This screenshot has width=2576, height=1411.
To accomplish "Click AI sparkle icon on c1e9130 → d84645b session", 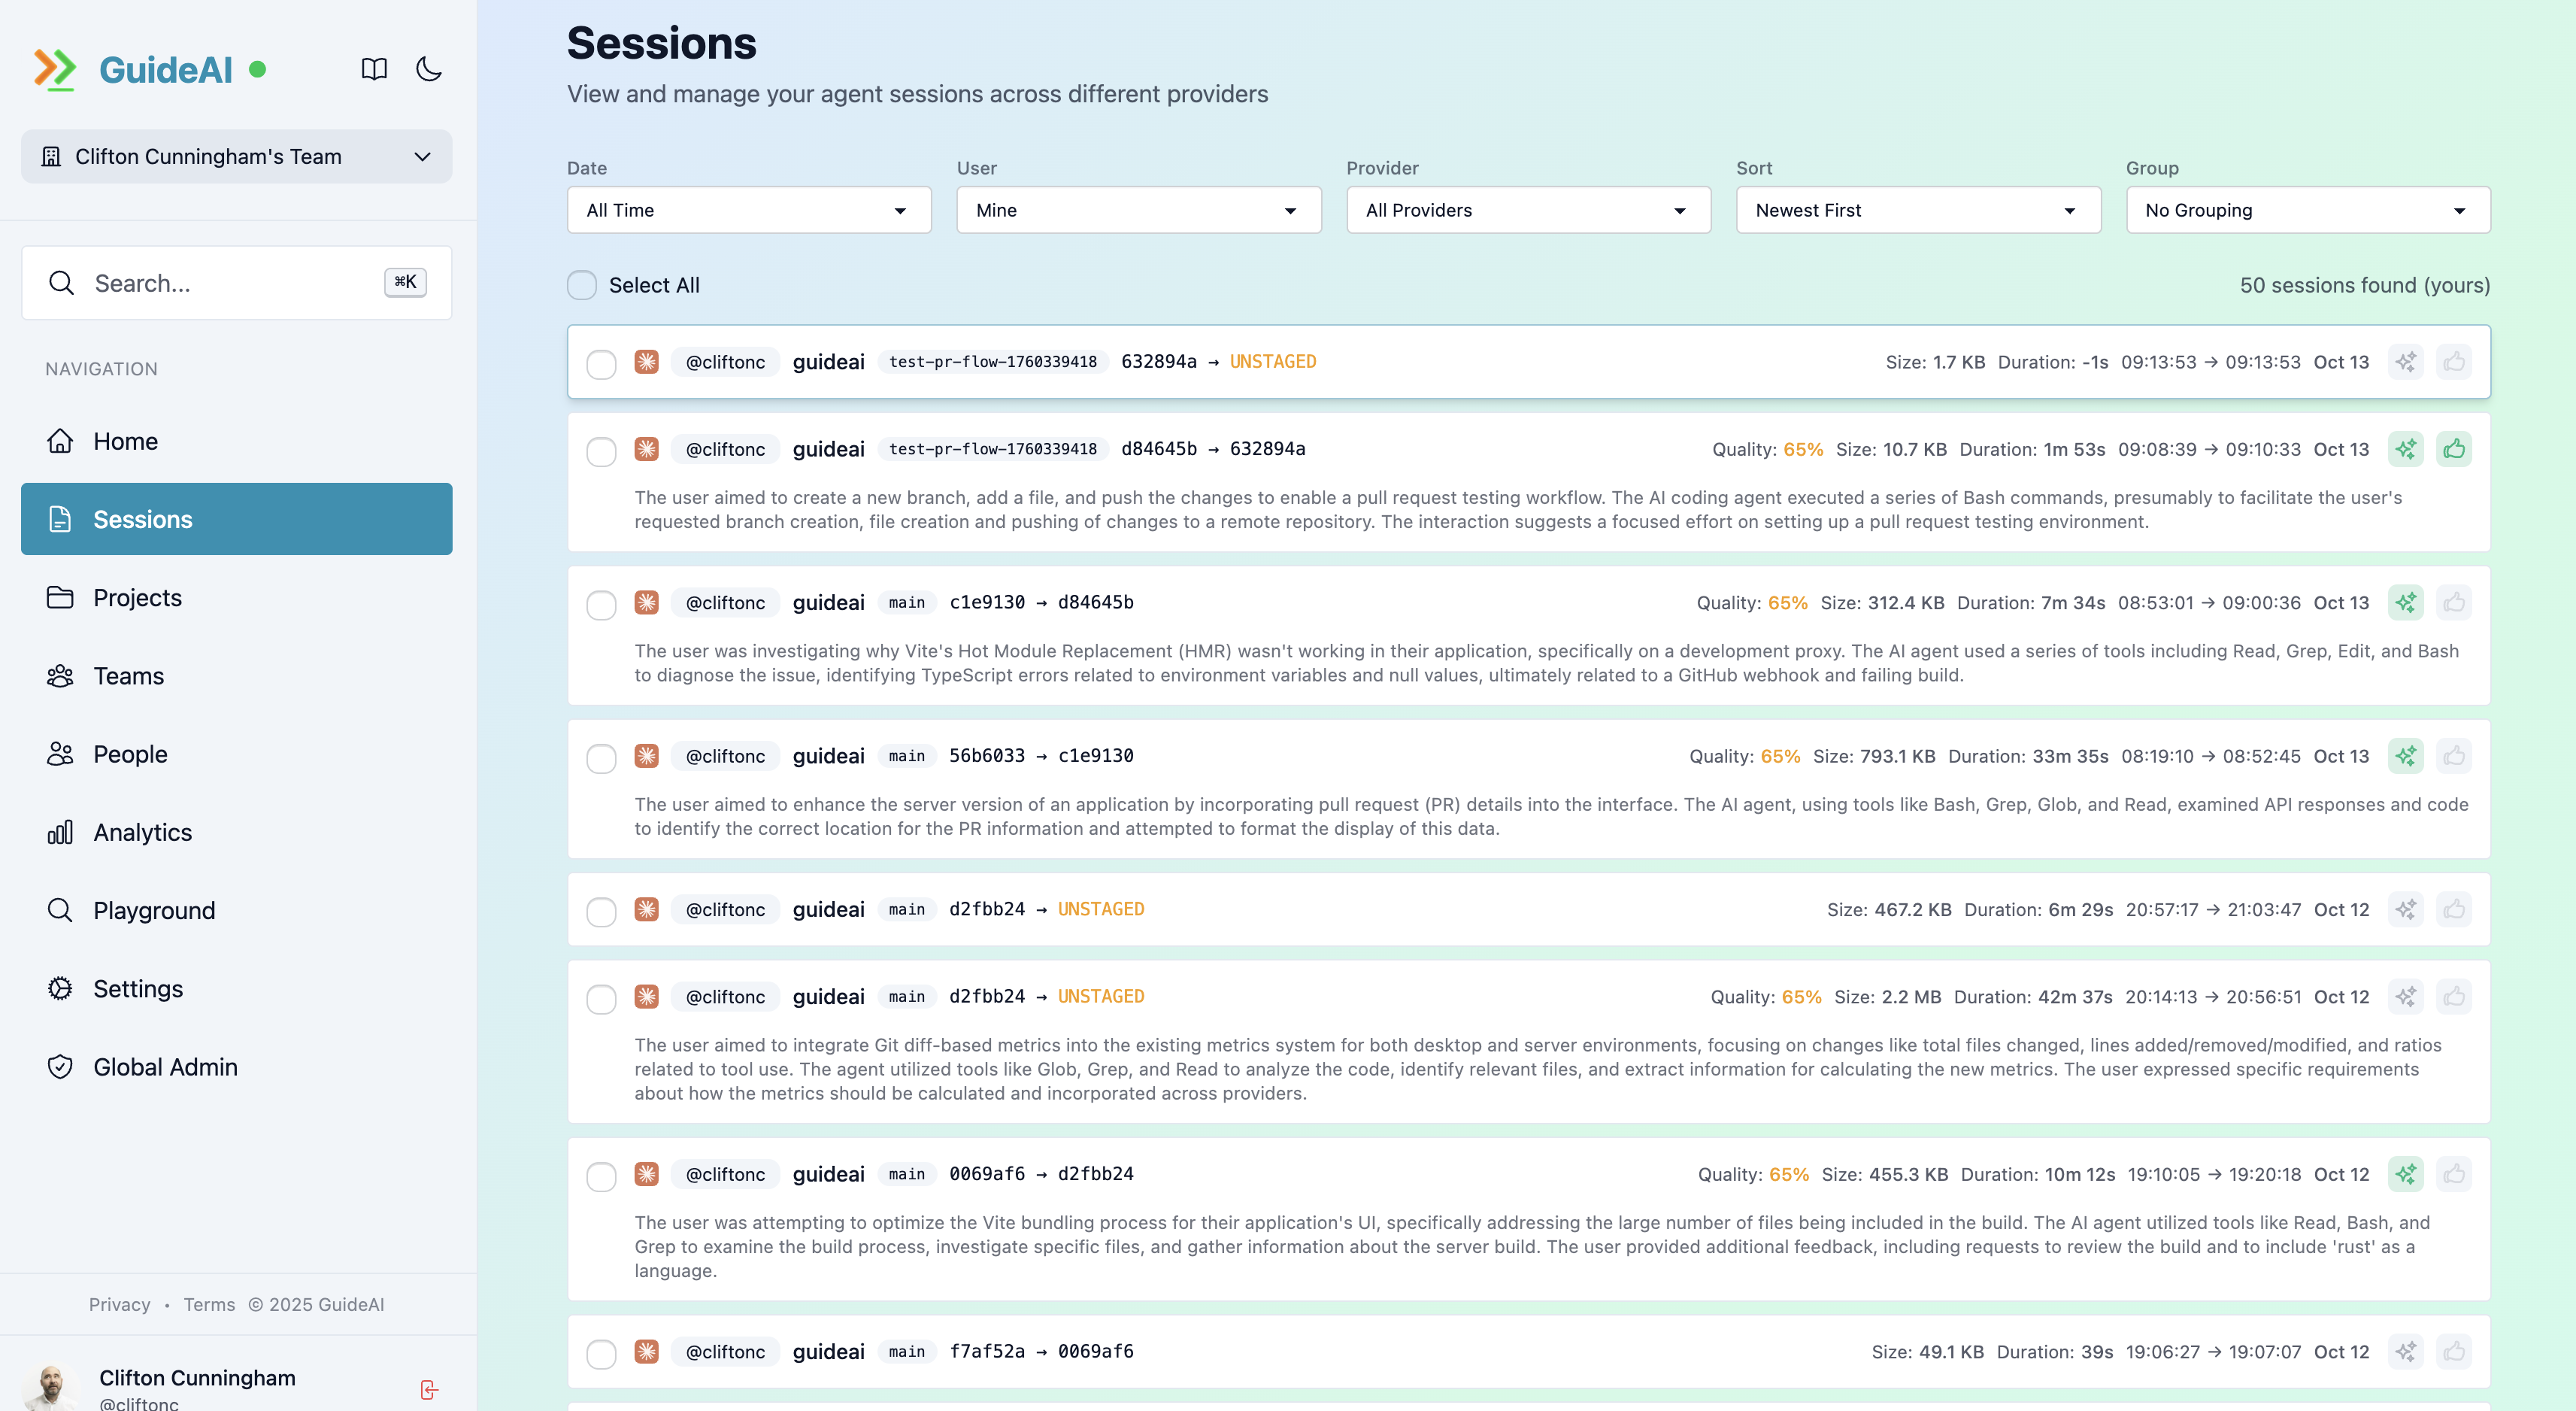I will pyautogui.click(x=2405, y=602).
